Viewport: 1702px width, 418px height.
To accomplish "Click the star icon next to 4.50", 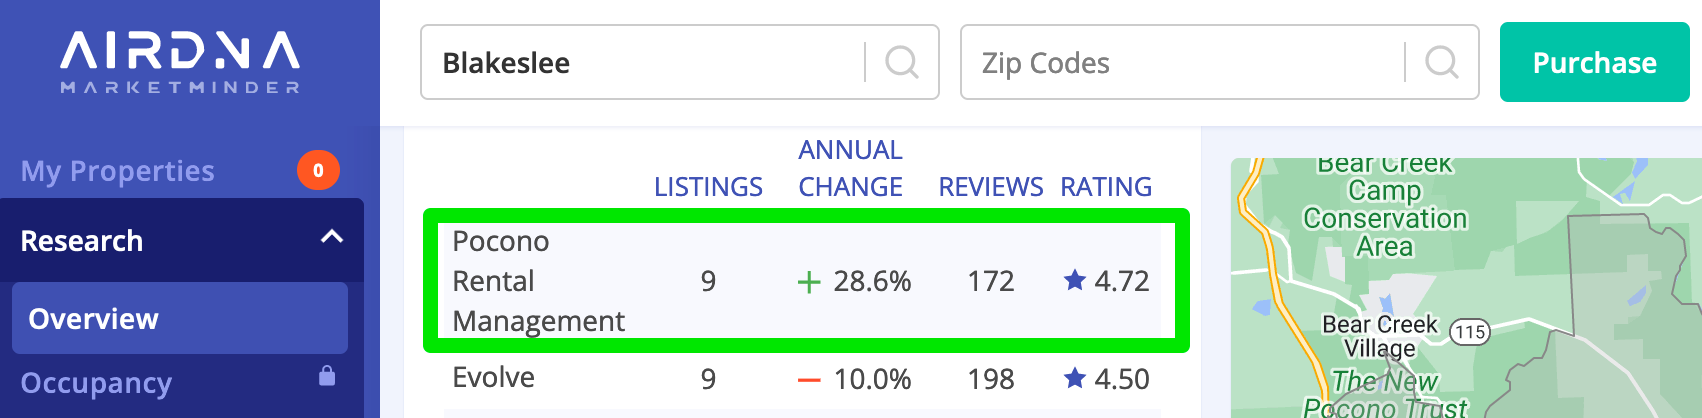I will pyautogui.click(x=1075, y=378).
